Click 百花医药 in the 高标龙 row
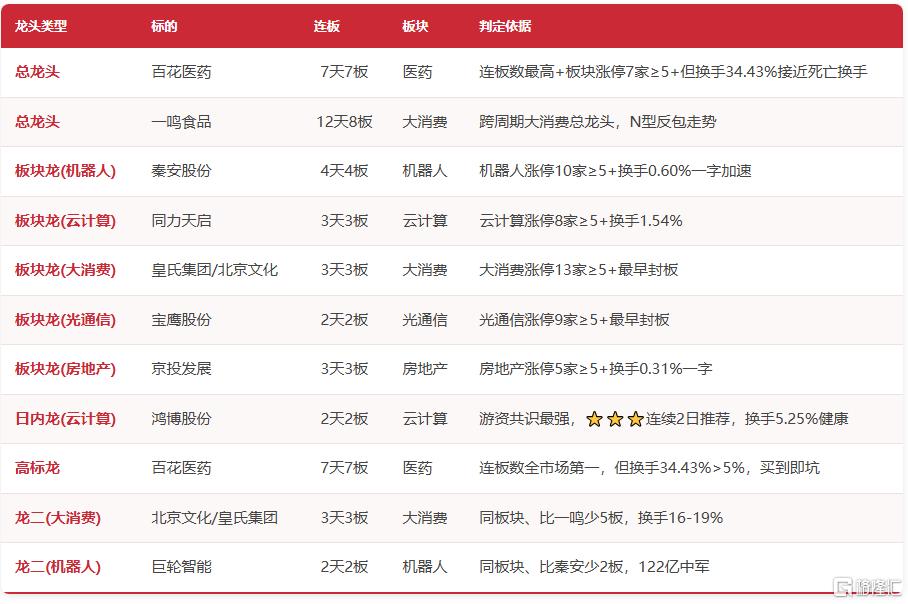Screen dimensions: 908x604 181,468
